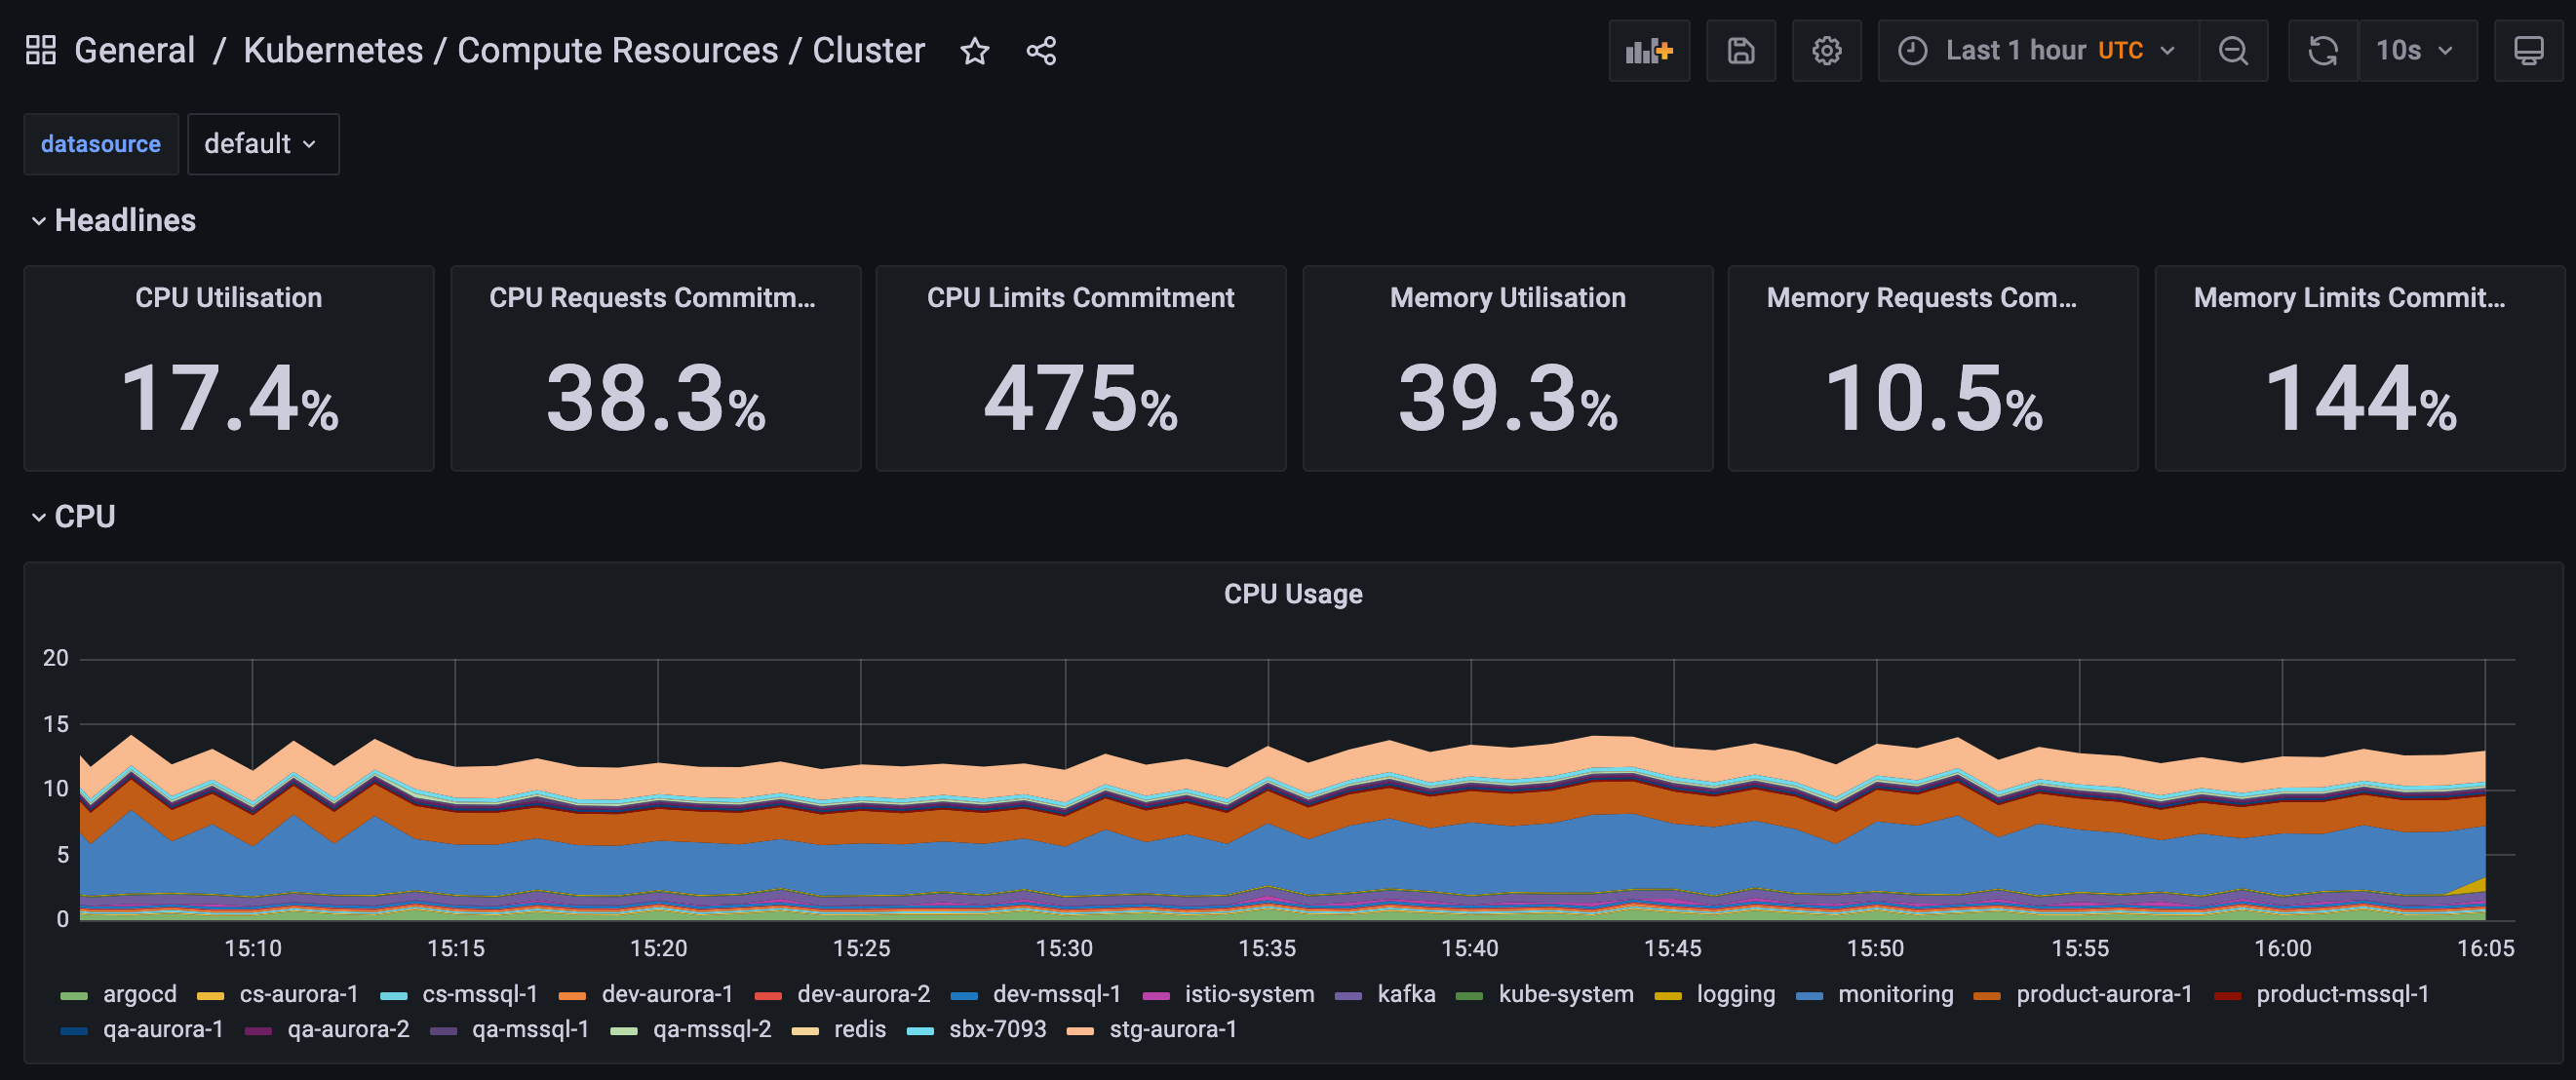Toggle qa-mssql-2 series in legend
Viewport: 2576px width, 1080px height.
coord(712,1029)
